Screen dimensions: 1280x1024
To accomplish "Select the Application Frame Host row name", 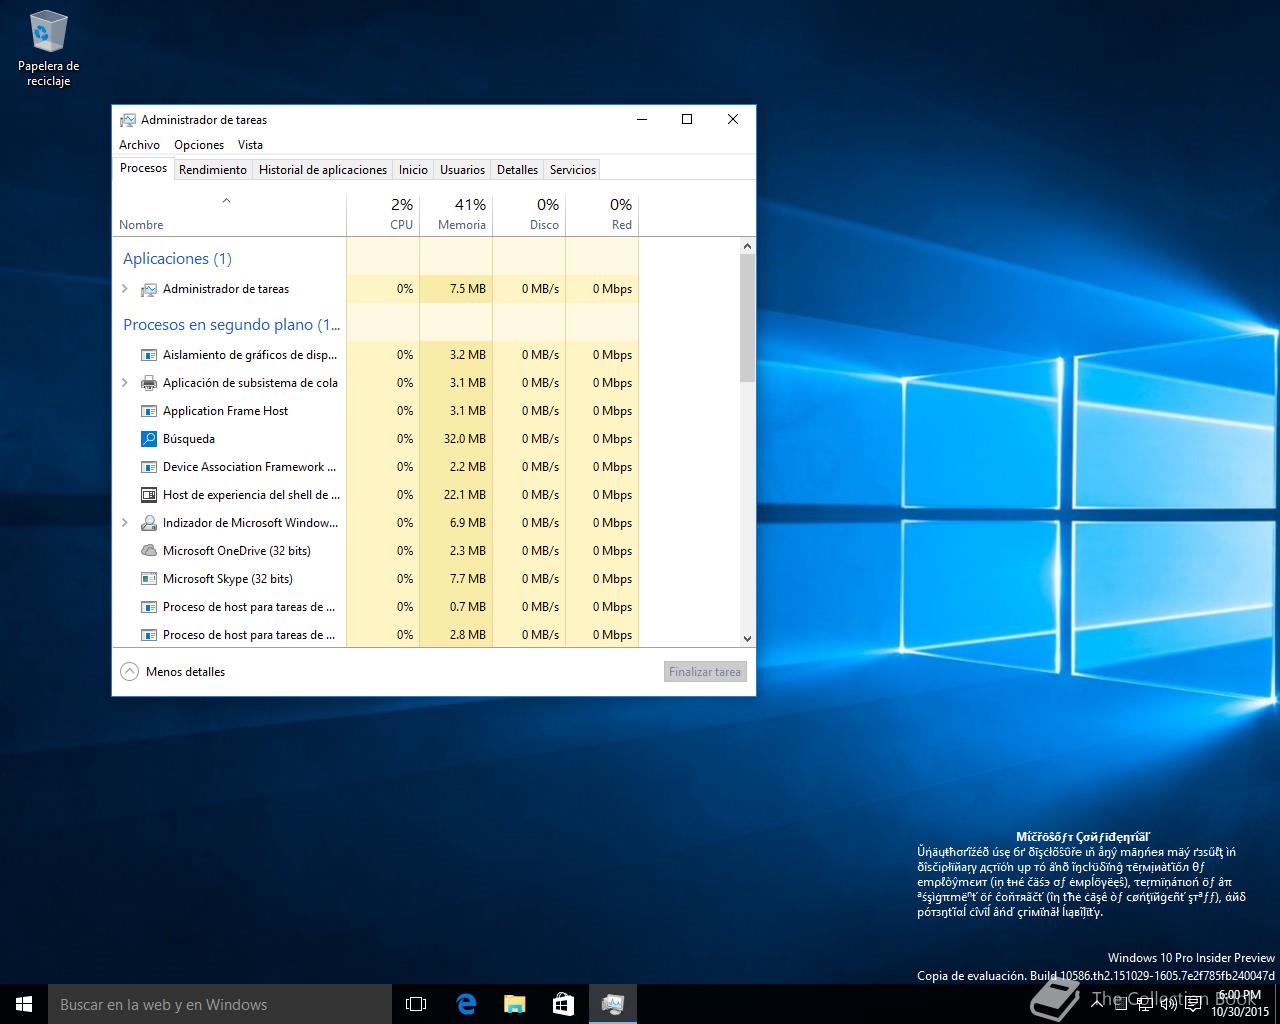I will click(x=225, y=411).
